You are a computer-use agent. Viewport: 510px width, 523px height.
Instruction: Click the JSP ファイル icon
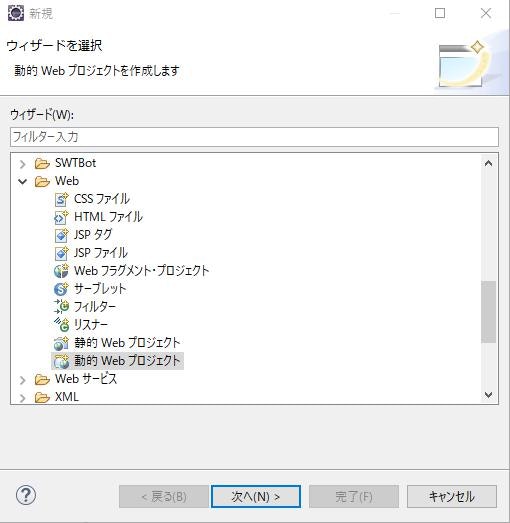(x=61, y=253)
